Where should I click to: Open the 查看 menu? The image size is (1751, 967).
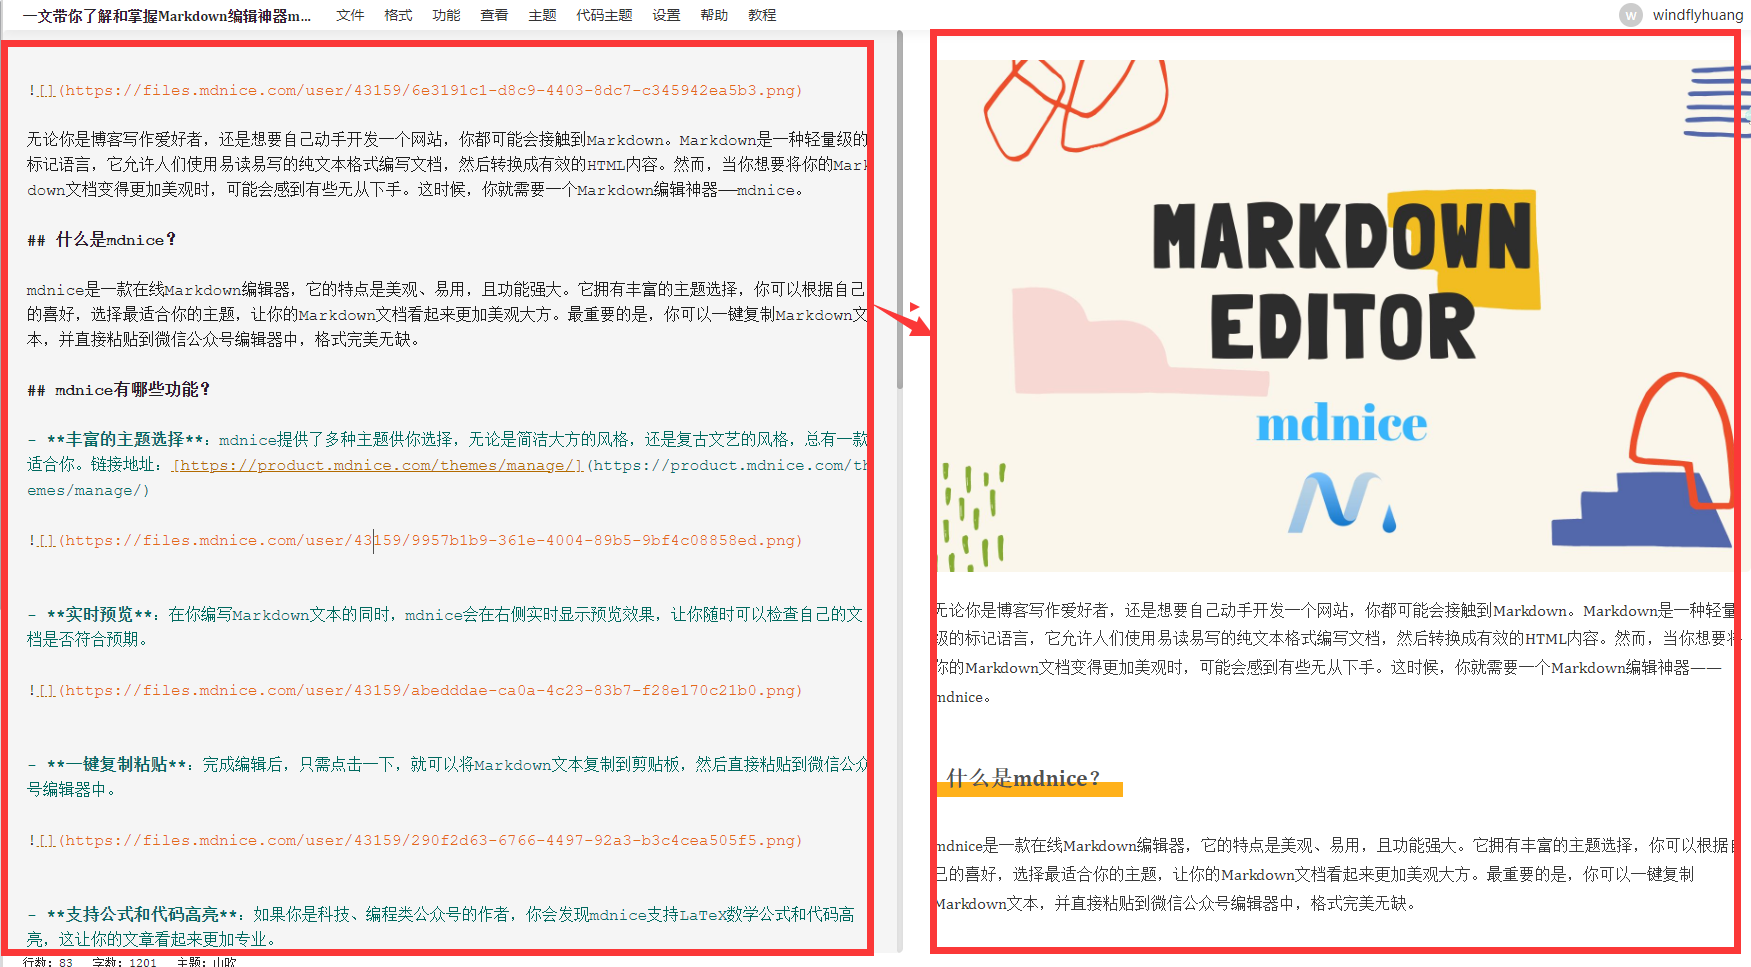click(x=494, y=15)
